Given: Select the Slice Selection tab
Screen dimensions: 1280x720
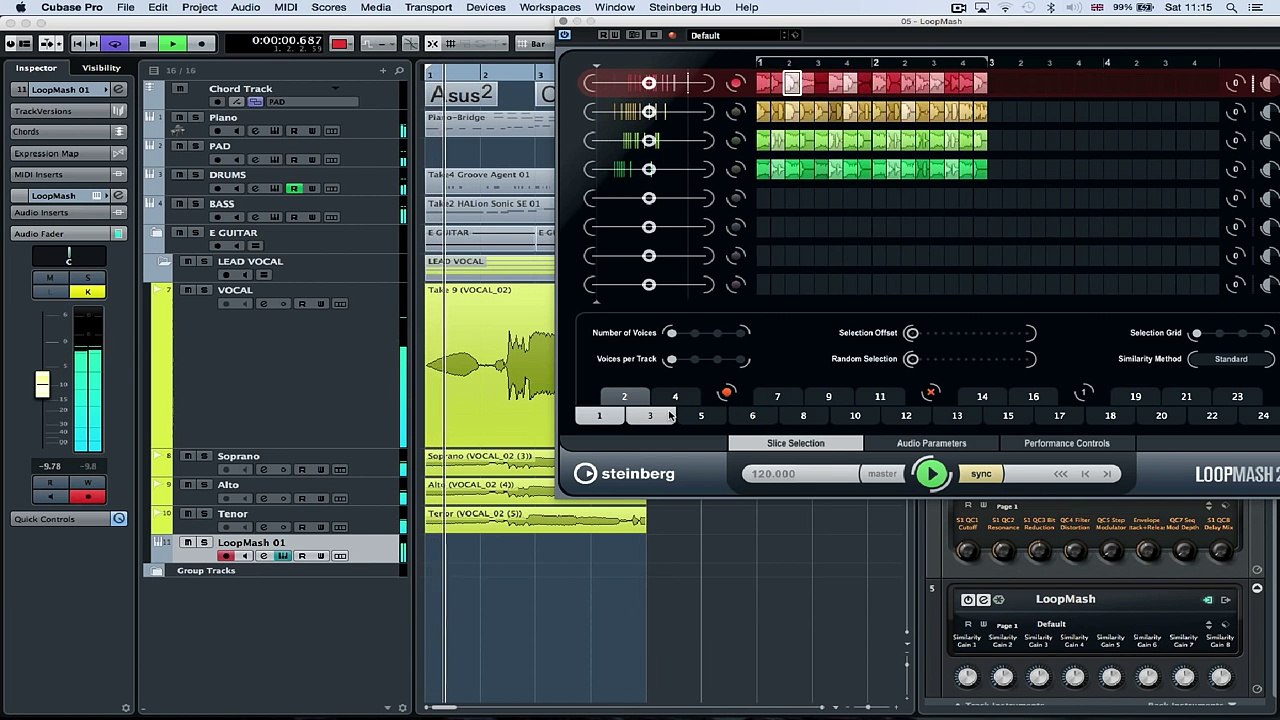Looking at the screenshot, I should [796, 444].
